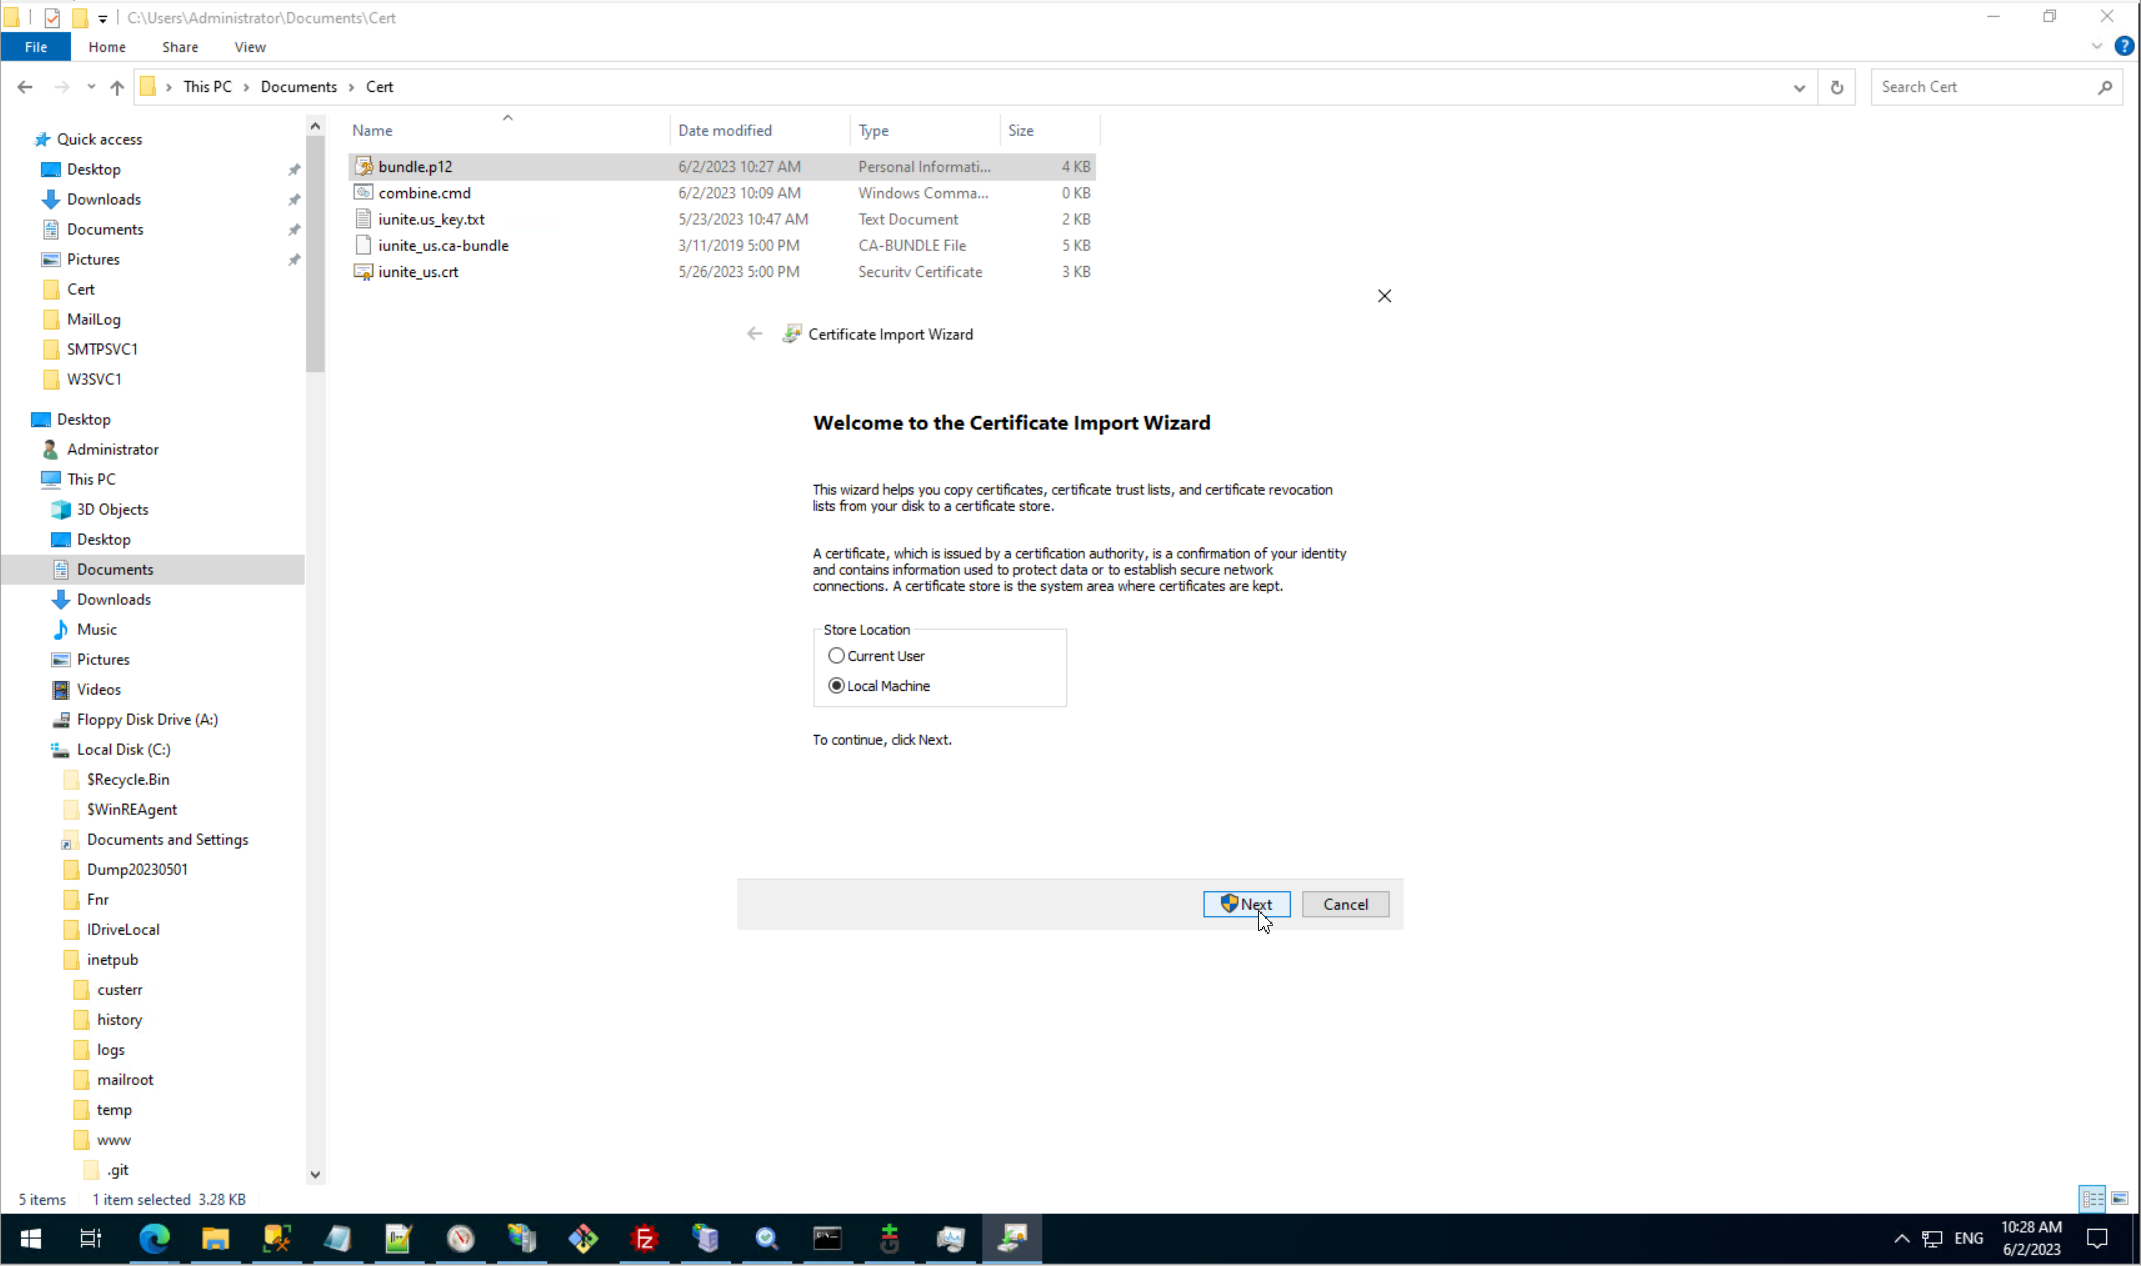This screenshot has width=2141, height=1266.
Task: Open Microsoft Edge from the taskbar
Action: tap(154, 1239)
